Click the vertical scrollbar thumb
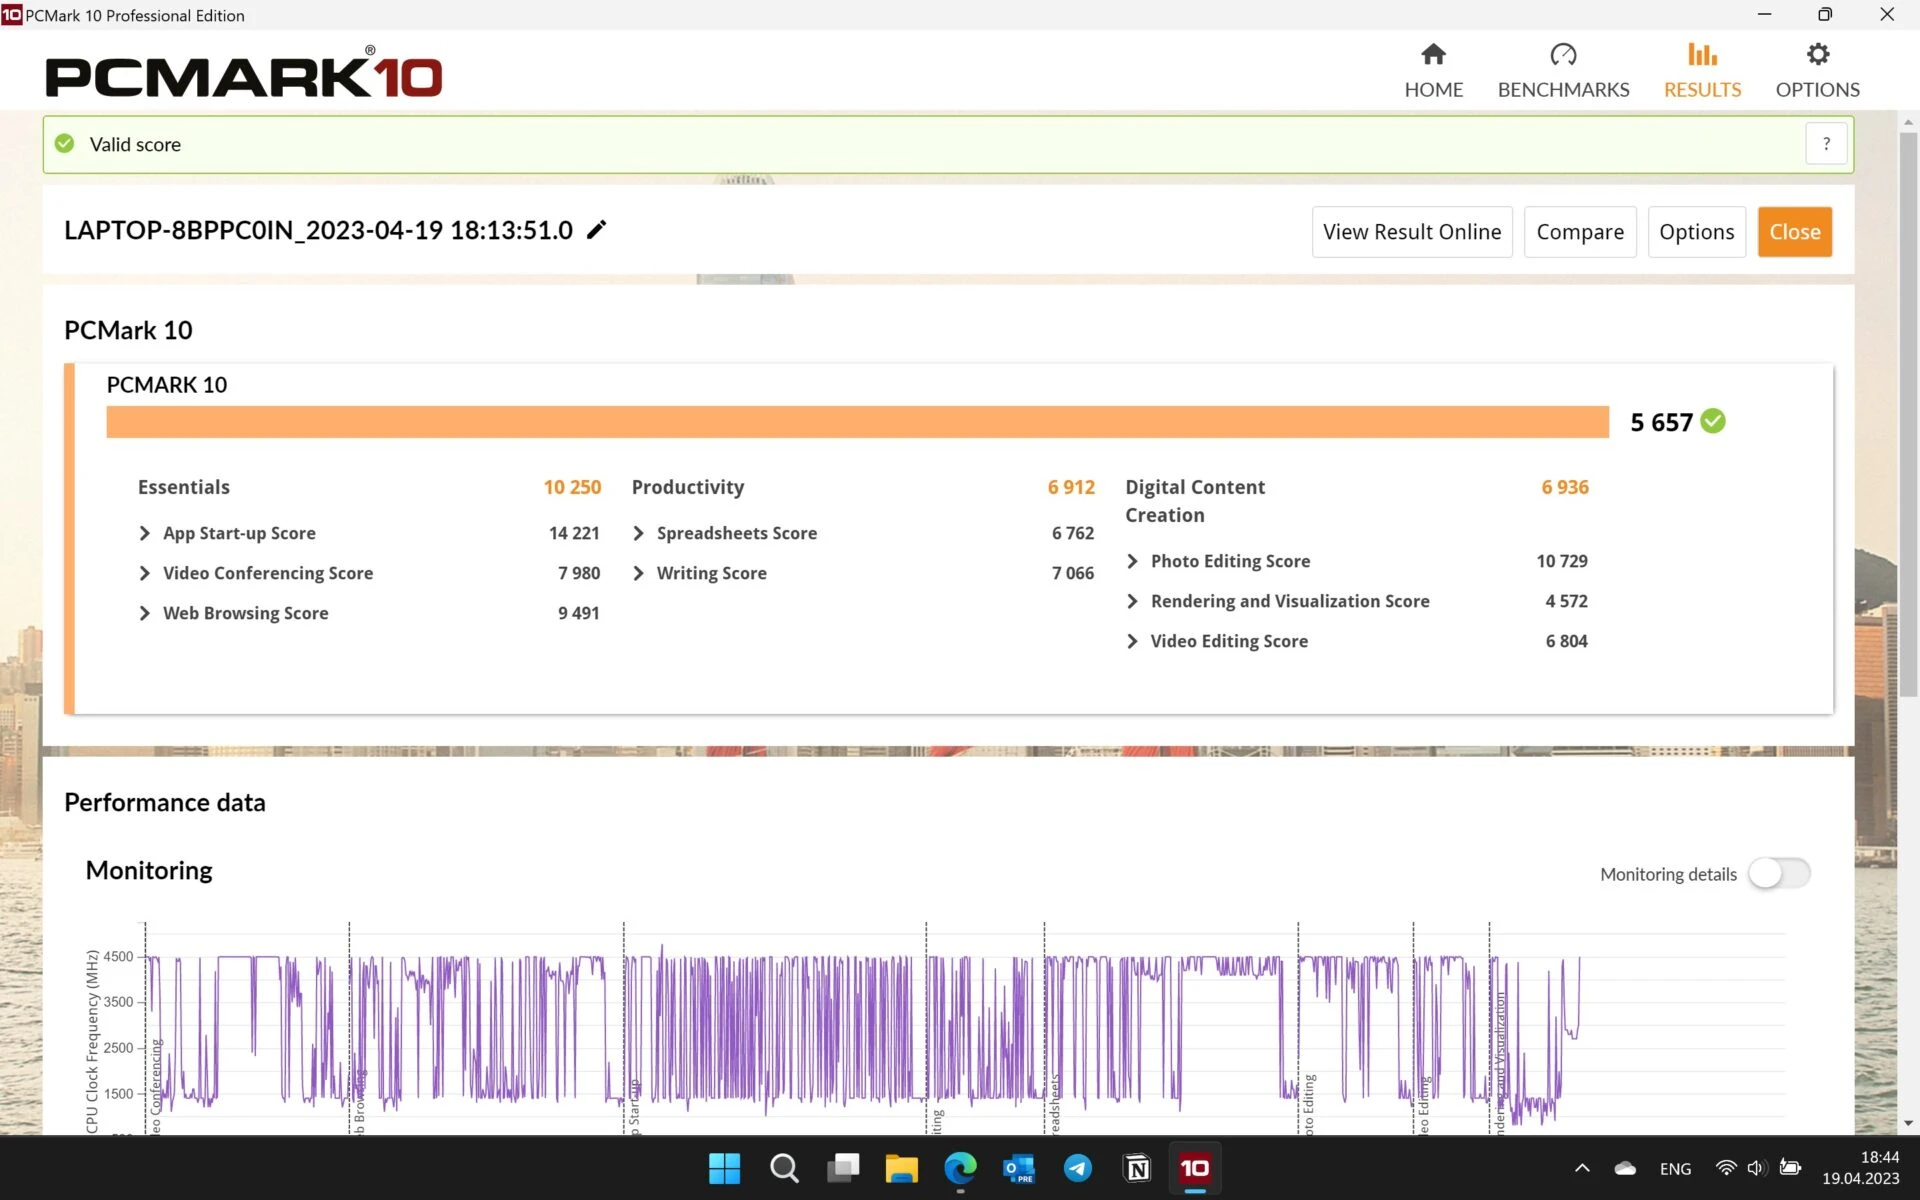 click(1908, 415)
